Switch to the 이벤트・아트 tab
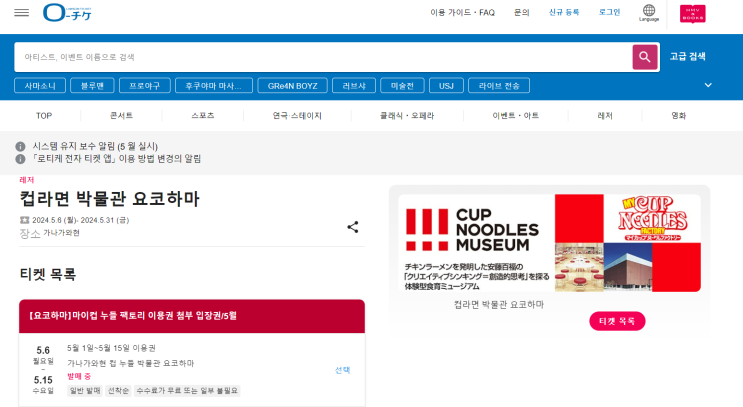Screen dimensions: 743x407 pyautogui.click(x=516, y=116)
